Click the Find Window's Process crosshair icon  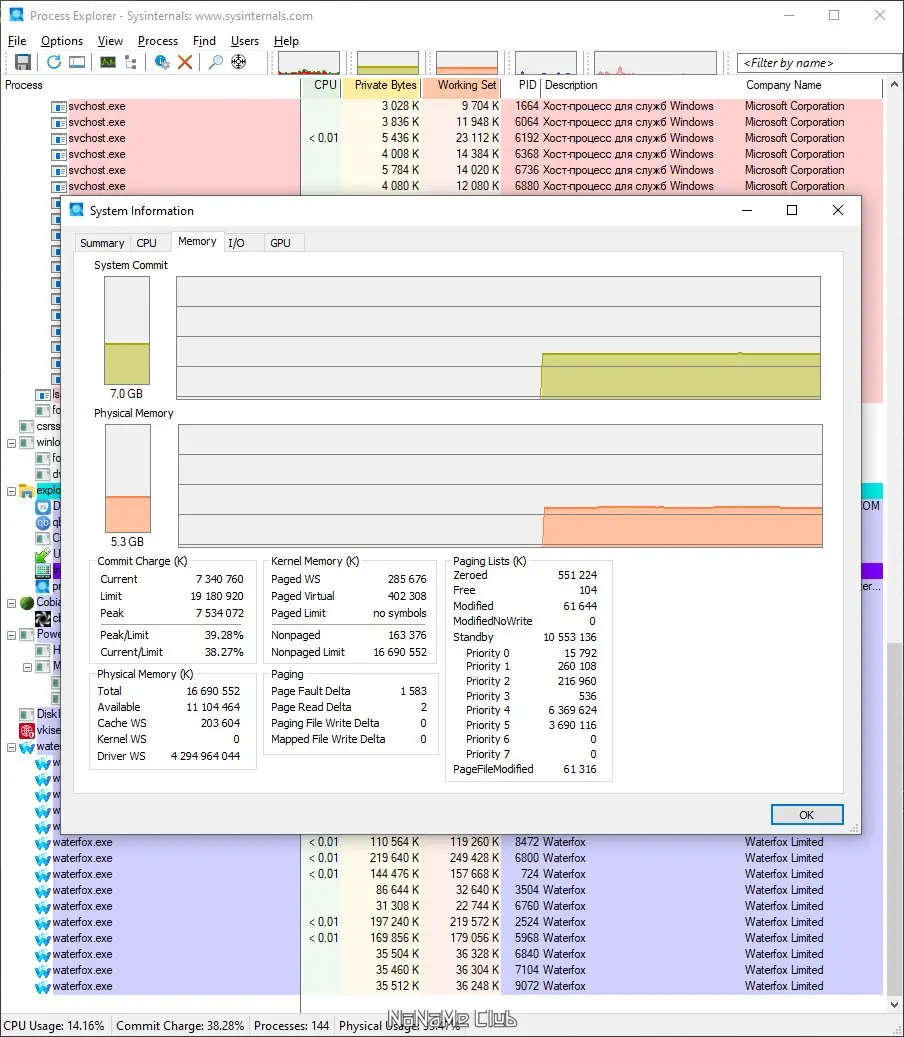(239, 62)
